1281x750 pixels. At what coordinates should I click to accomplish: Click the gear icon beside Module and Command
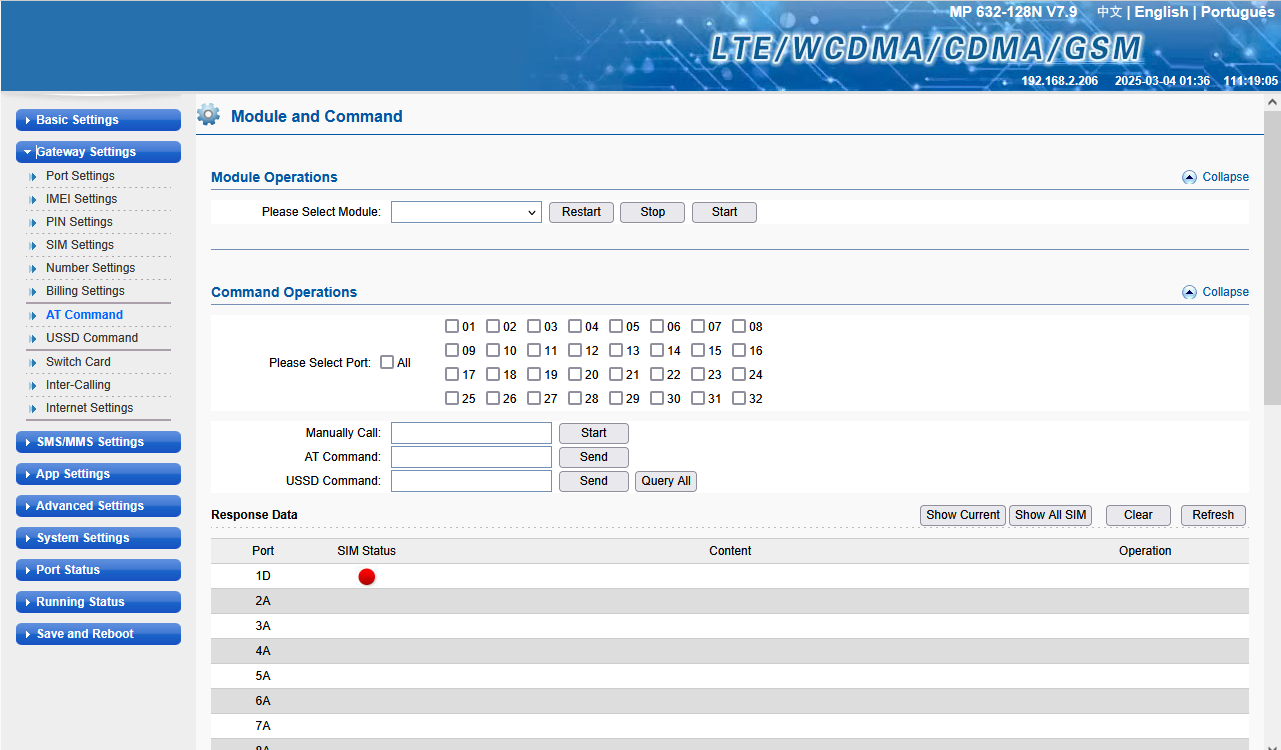tap(208, 115)
